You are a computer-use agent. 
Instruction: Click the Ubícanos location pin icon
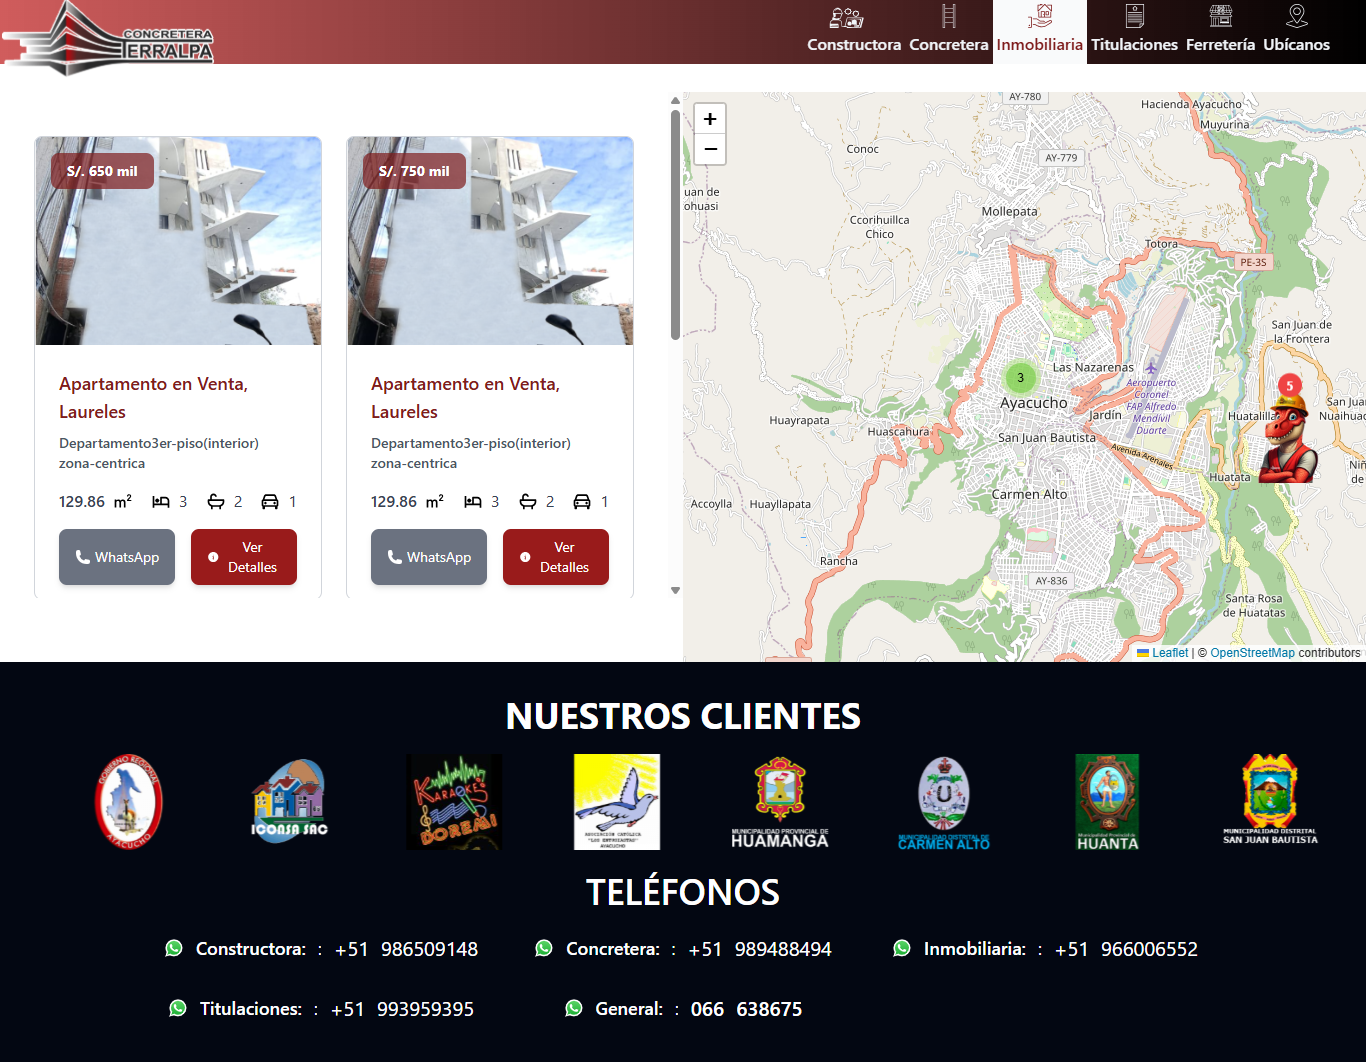pos(1296,16)
